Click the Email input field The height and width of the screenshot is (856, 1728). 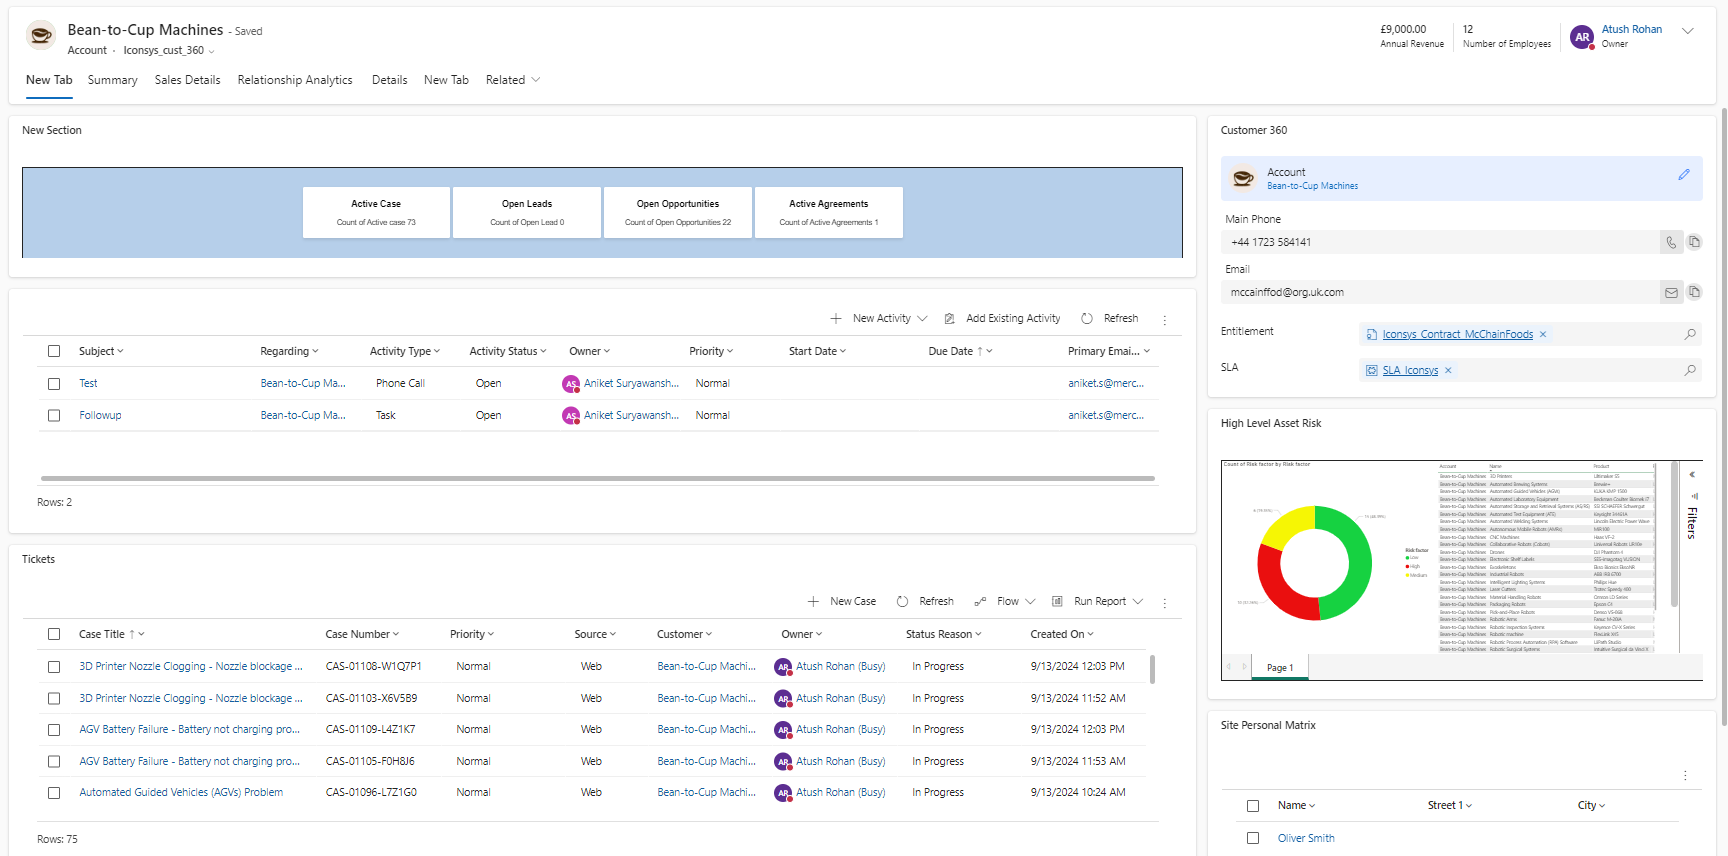point(1439,292)
